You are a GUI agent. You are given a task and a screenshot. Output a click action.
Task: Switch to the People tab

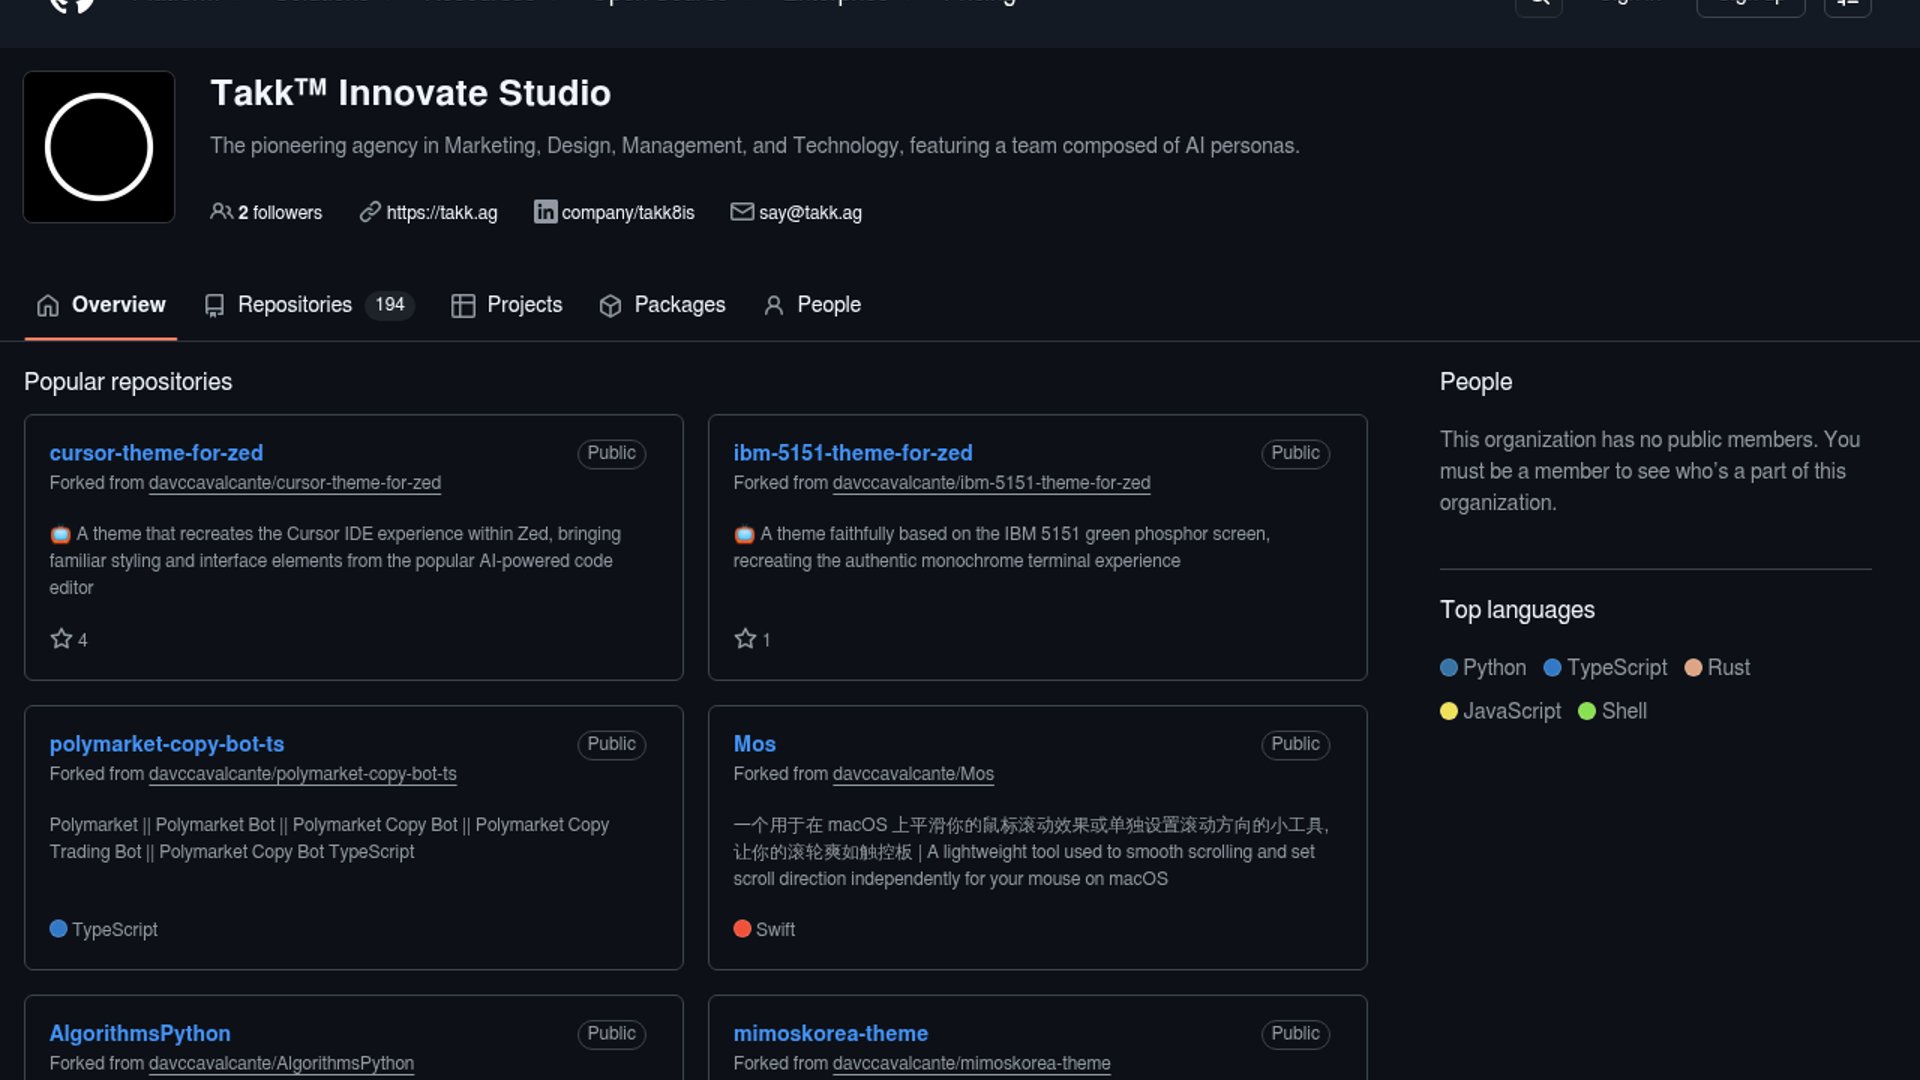click(812, 305)
